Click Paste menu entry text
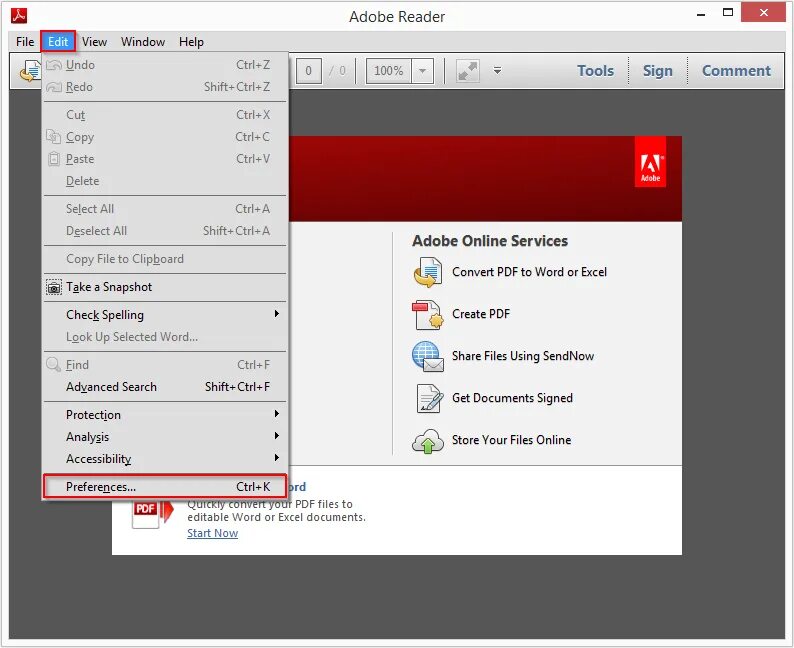The image size is (794, 648). point(80,159)
